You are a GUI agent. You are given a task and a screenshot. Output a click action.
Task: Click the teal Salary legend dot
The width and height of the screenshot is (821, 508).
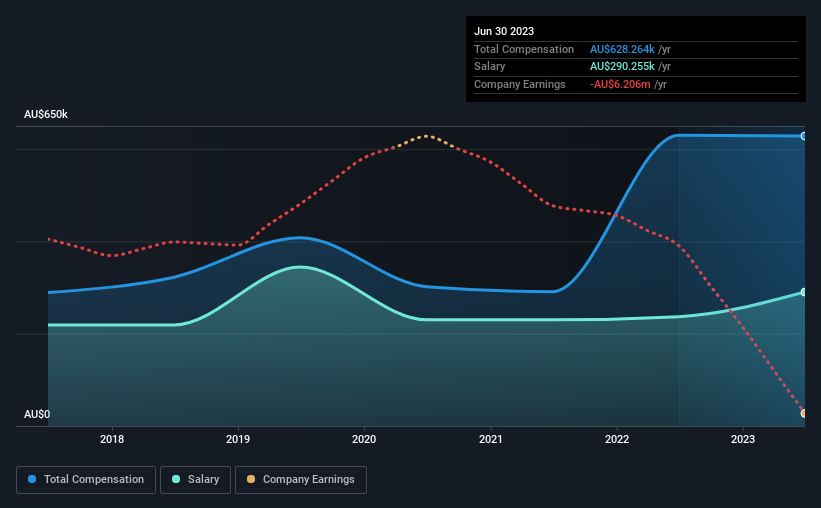pos(176,479)
